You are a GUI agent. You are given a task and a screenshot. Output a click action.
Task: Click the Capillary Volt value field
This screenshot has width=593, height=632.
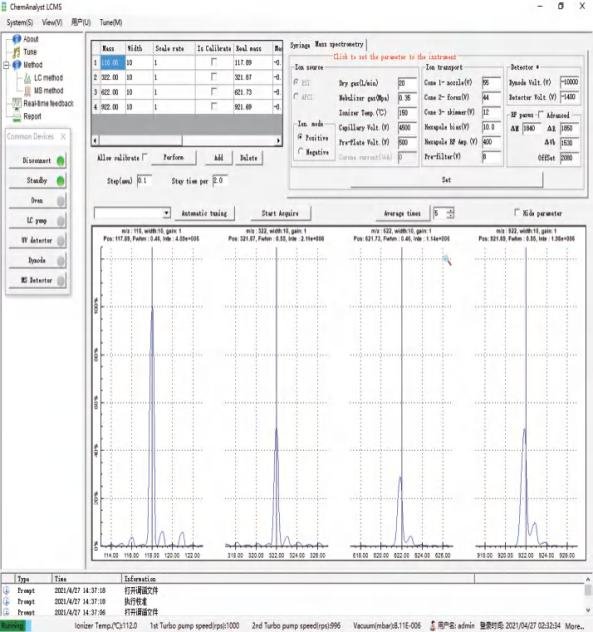coord(407,127)
